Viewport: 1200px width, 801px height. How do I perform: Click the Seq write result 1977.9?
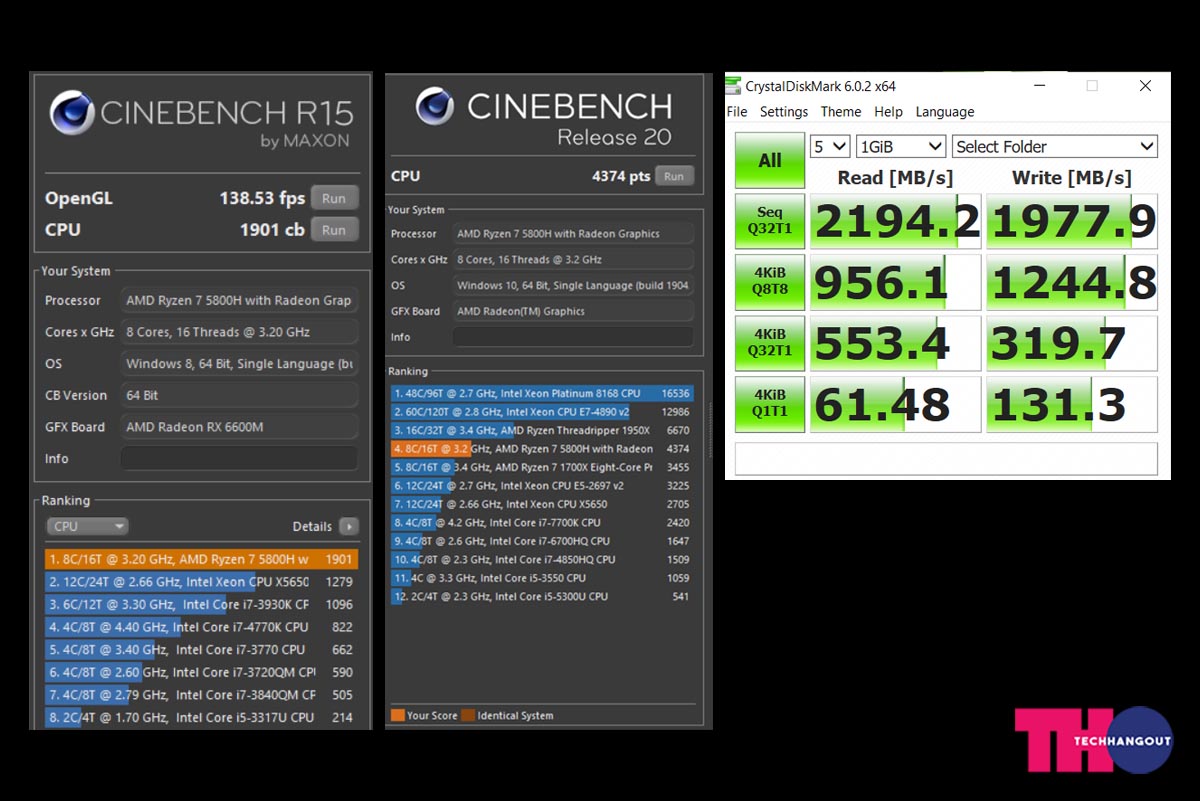(x=1072, y=221)
